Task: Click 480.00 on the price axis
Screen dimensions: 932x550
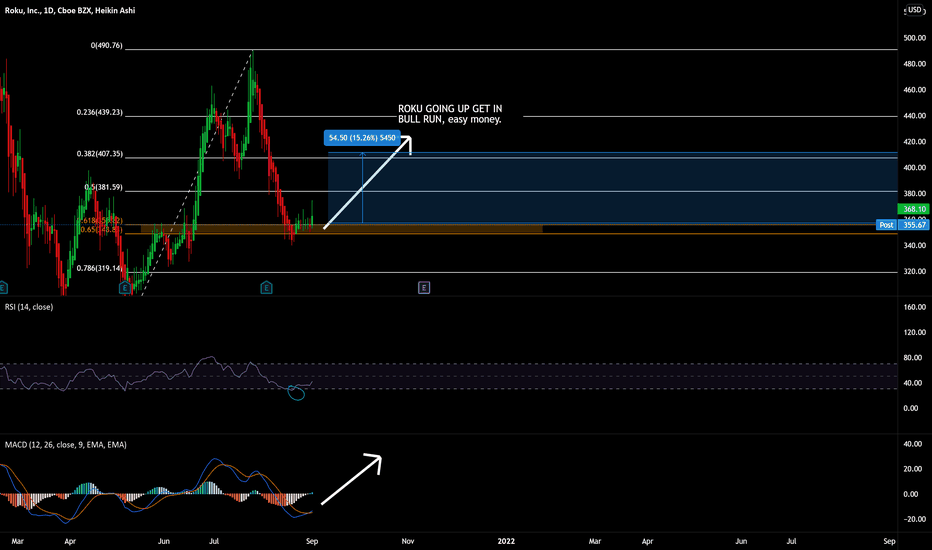Action: coord(915,64)
